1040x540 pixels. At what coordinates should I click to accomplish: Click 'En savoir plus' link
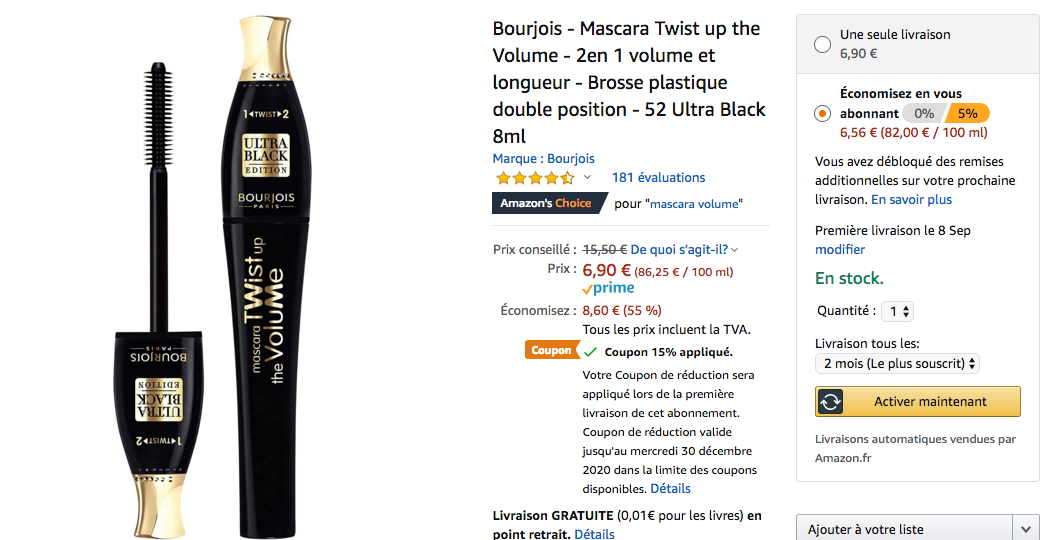[911, 200]
